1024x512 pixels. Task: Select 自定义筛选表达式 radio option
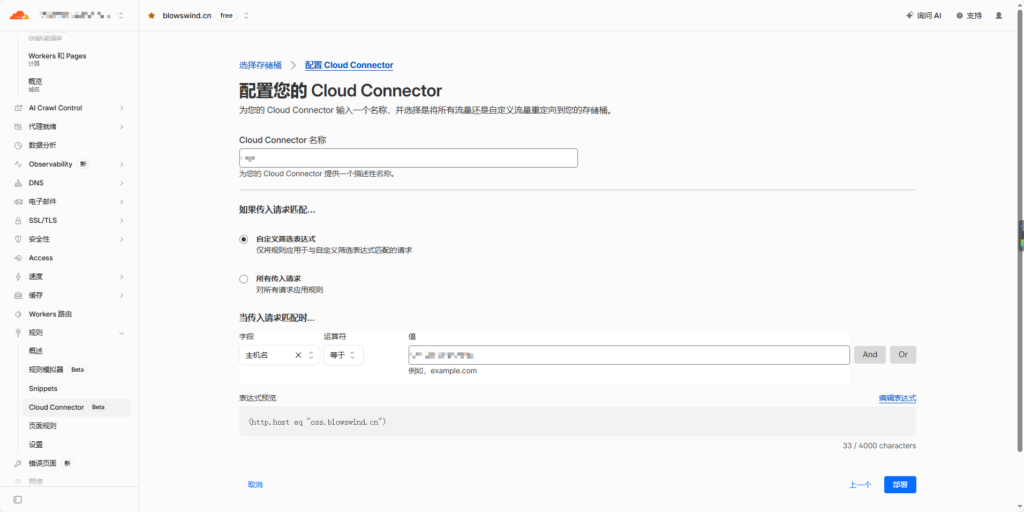[244, 240]
